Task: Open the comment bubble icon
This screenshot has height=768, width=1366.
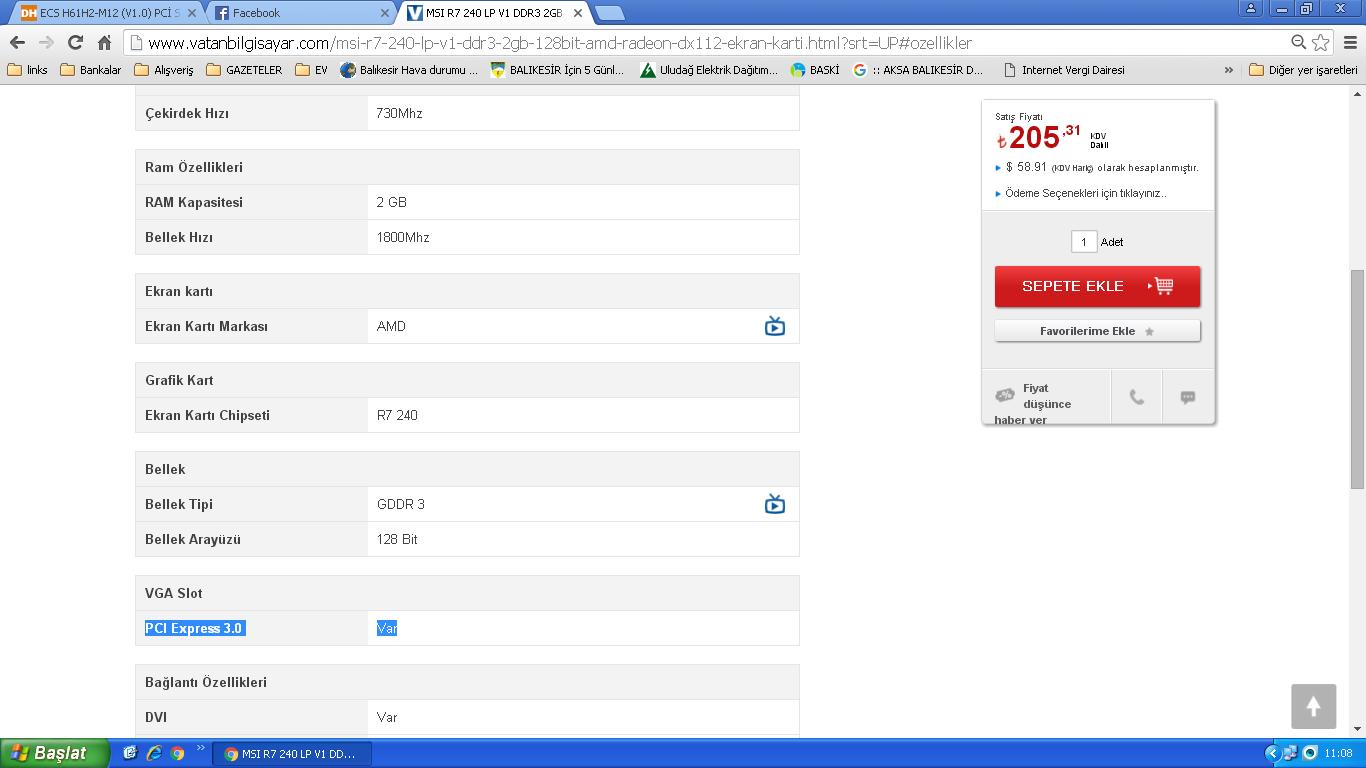Action: coord(1188,397)
